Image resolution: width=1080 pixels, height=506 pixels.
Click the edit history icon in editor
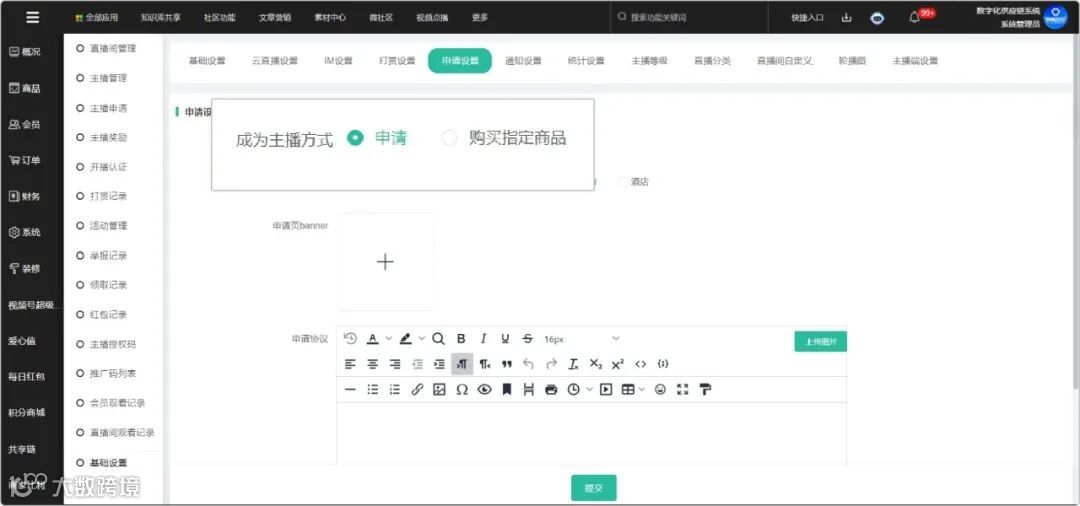[x=350, y=339]
